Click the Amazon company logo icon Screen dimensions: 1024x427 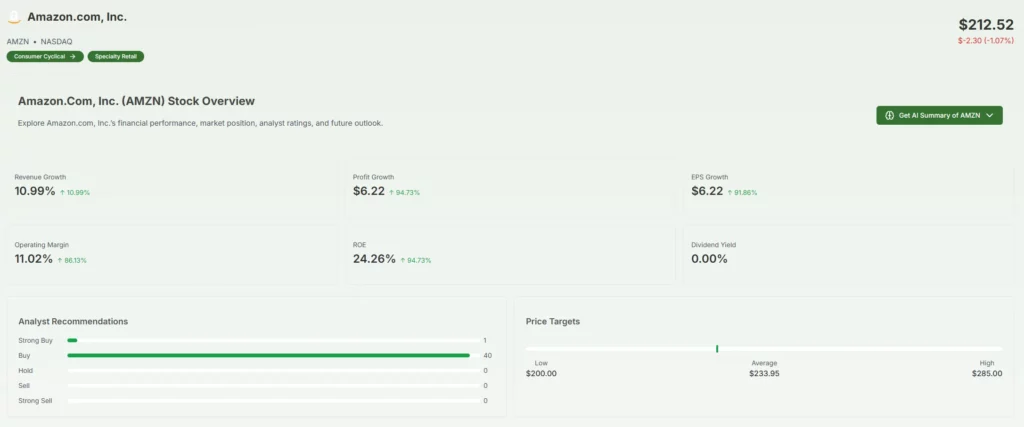[14, 18]
